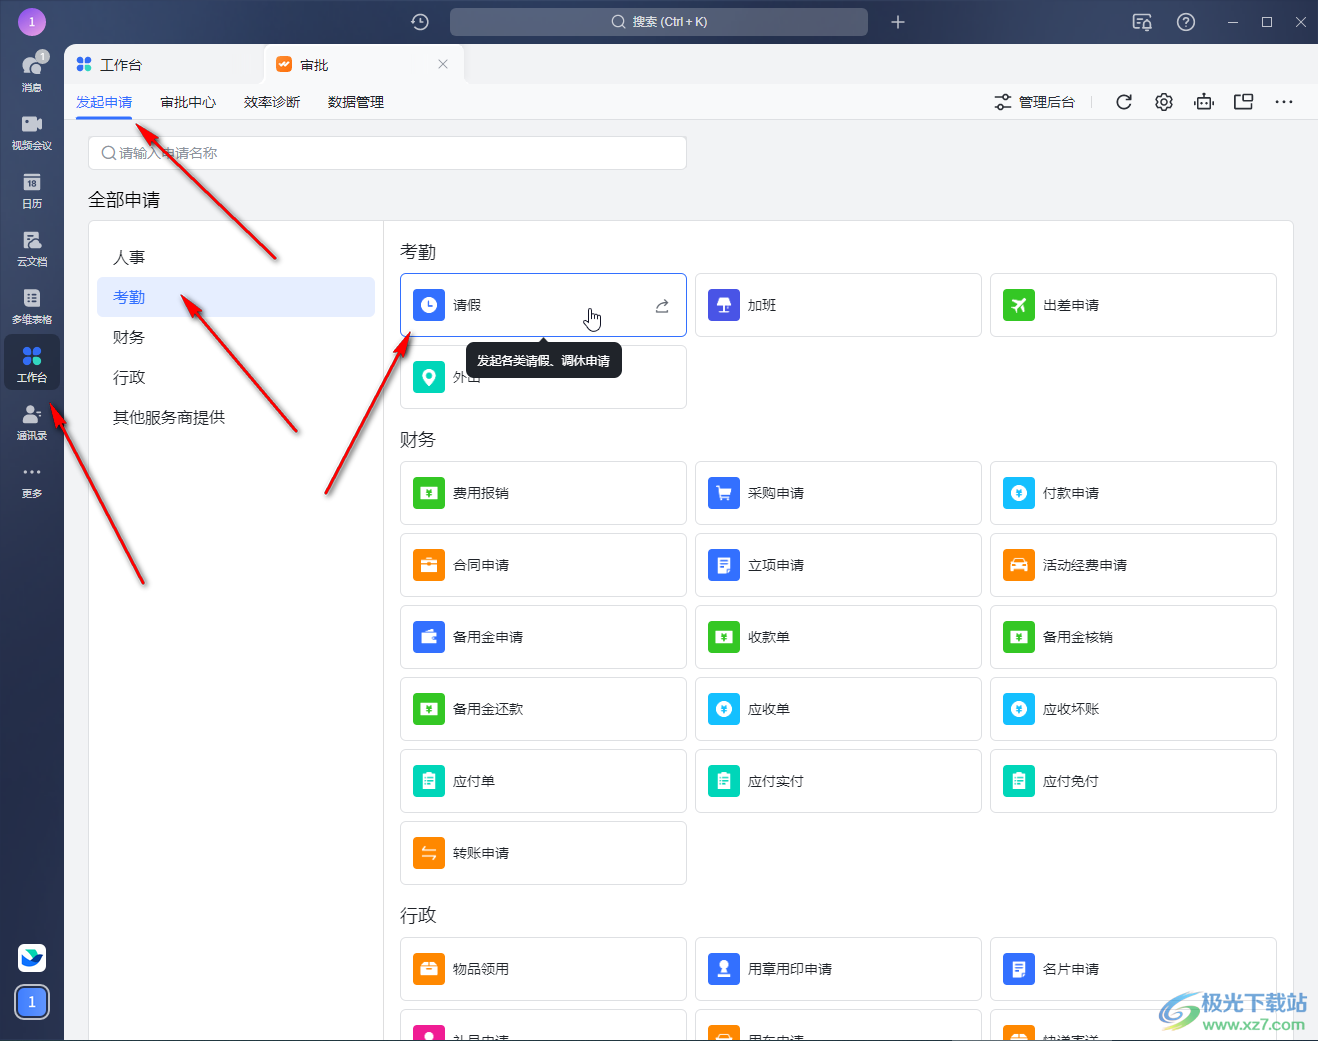Open Messages in the left sidebar
This screenshot has height=1041, width=1318.
[32, 72]
